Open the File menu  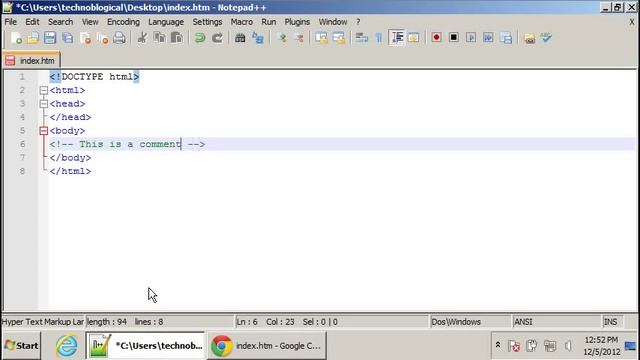pos(11,22)
